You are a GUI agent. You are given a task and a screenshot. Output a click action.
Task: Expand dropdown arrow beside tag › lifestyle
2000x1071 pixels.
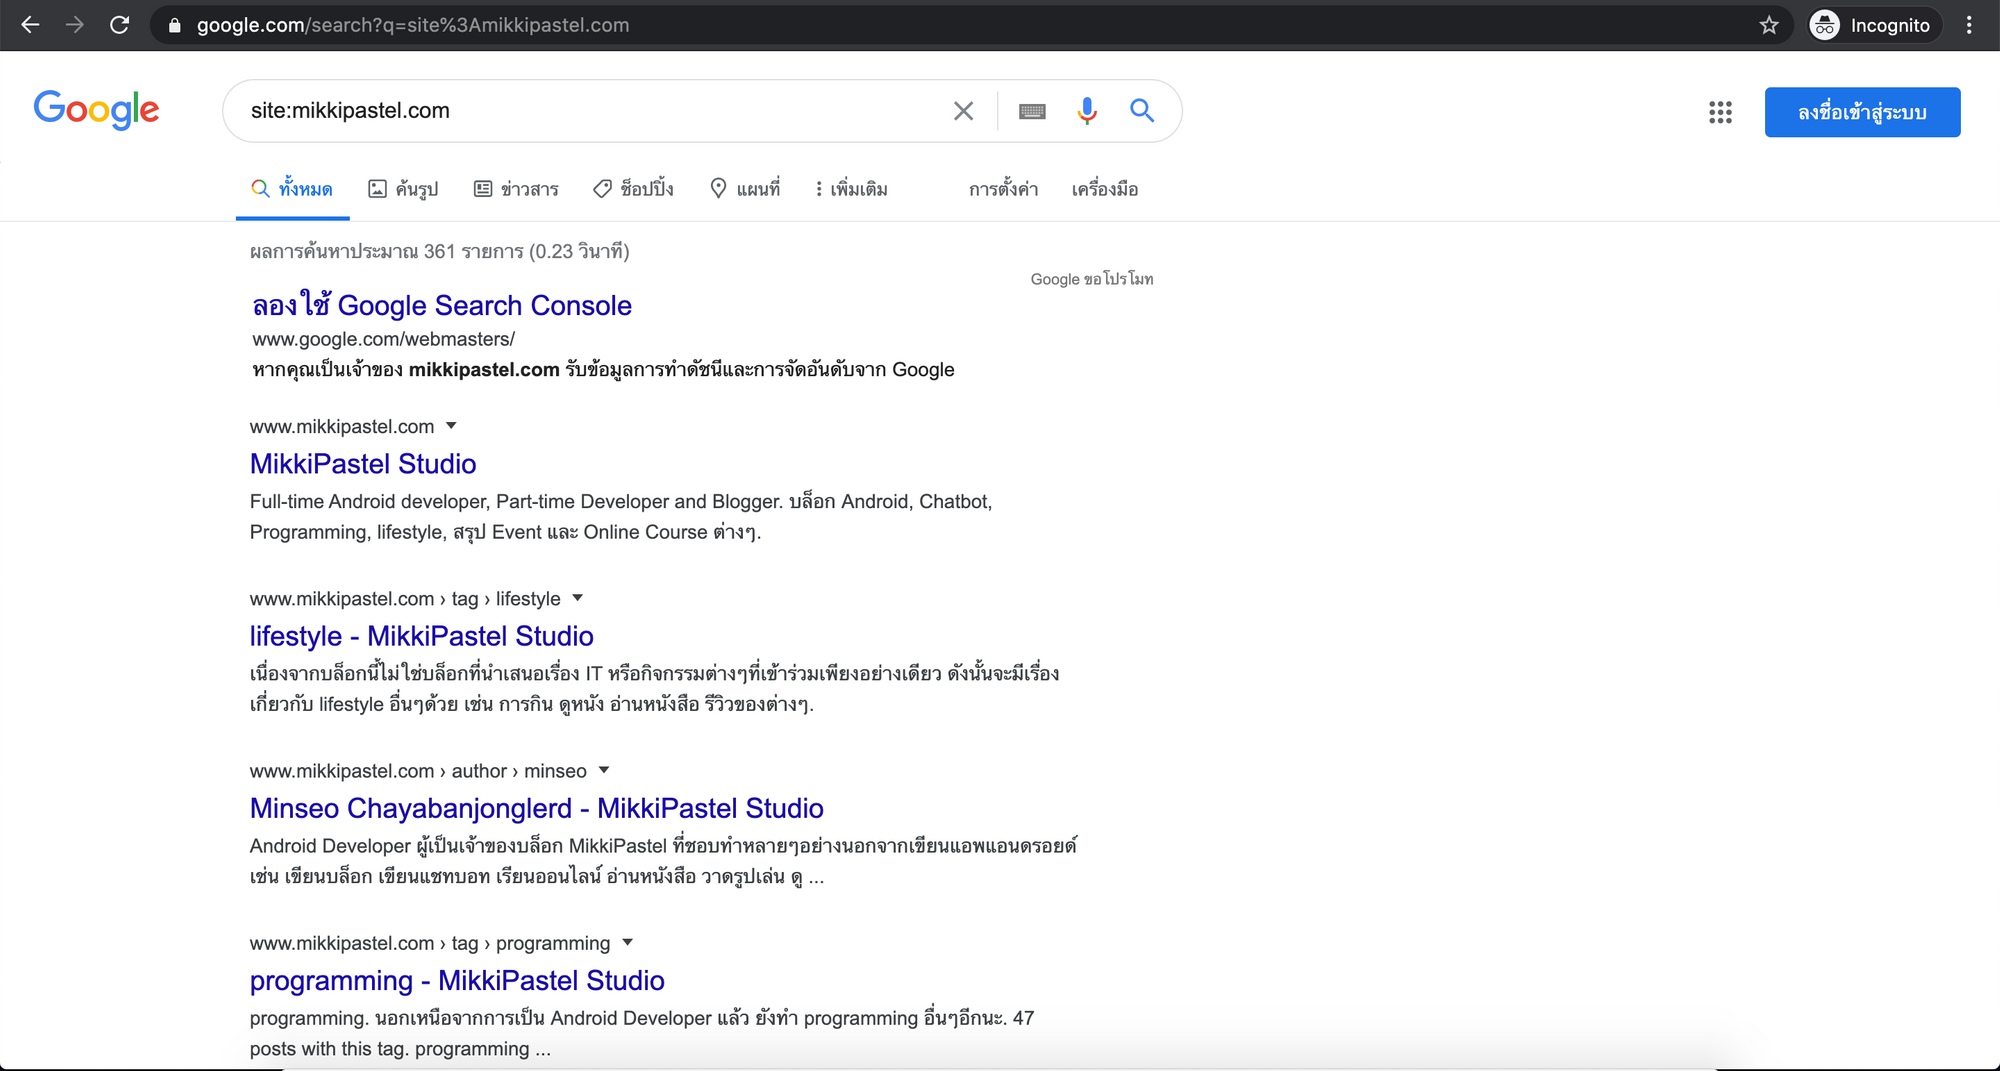[577, 598]
